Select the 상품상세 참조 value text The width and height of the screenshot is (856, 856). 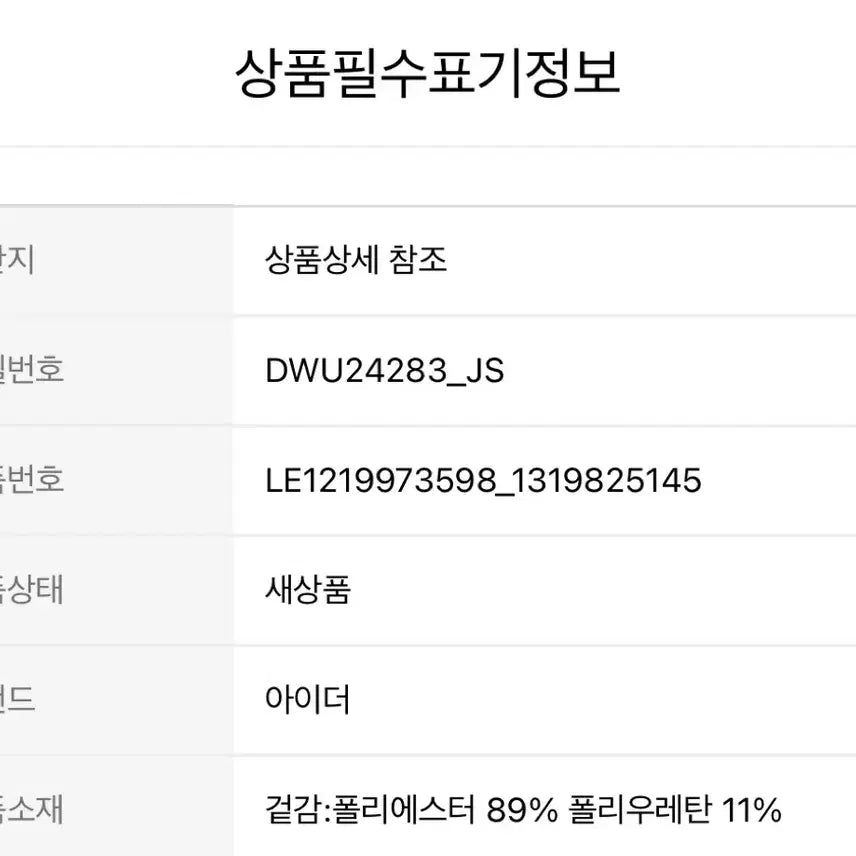[x=356, y=261]
